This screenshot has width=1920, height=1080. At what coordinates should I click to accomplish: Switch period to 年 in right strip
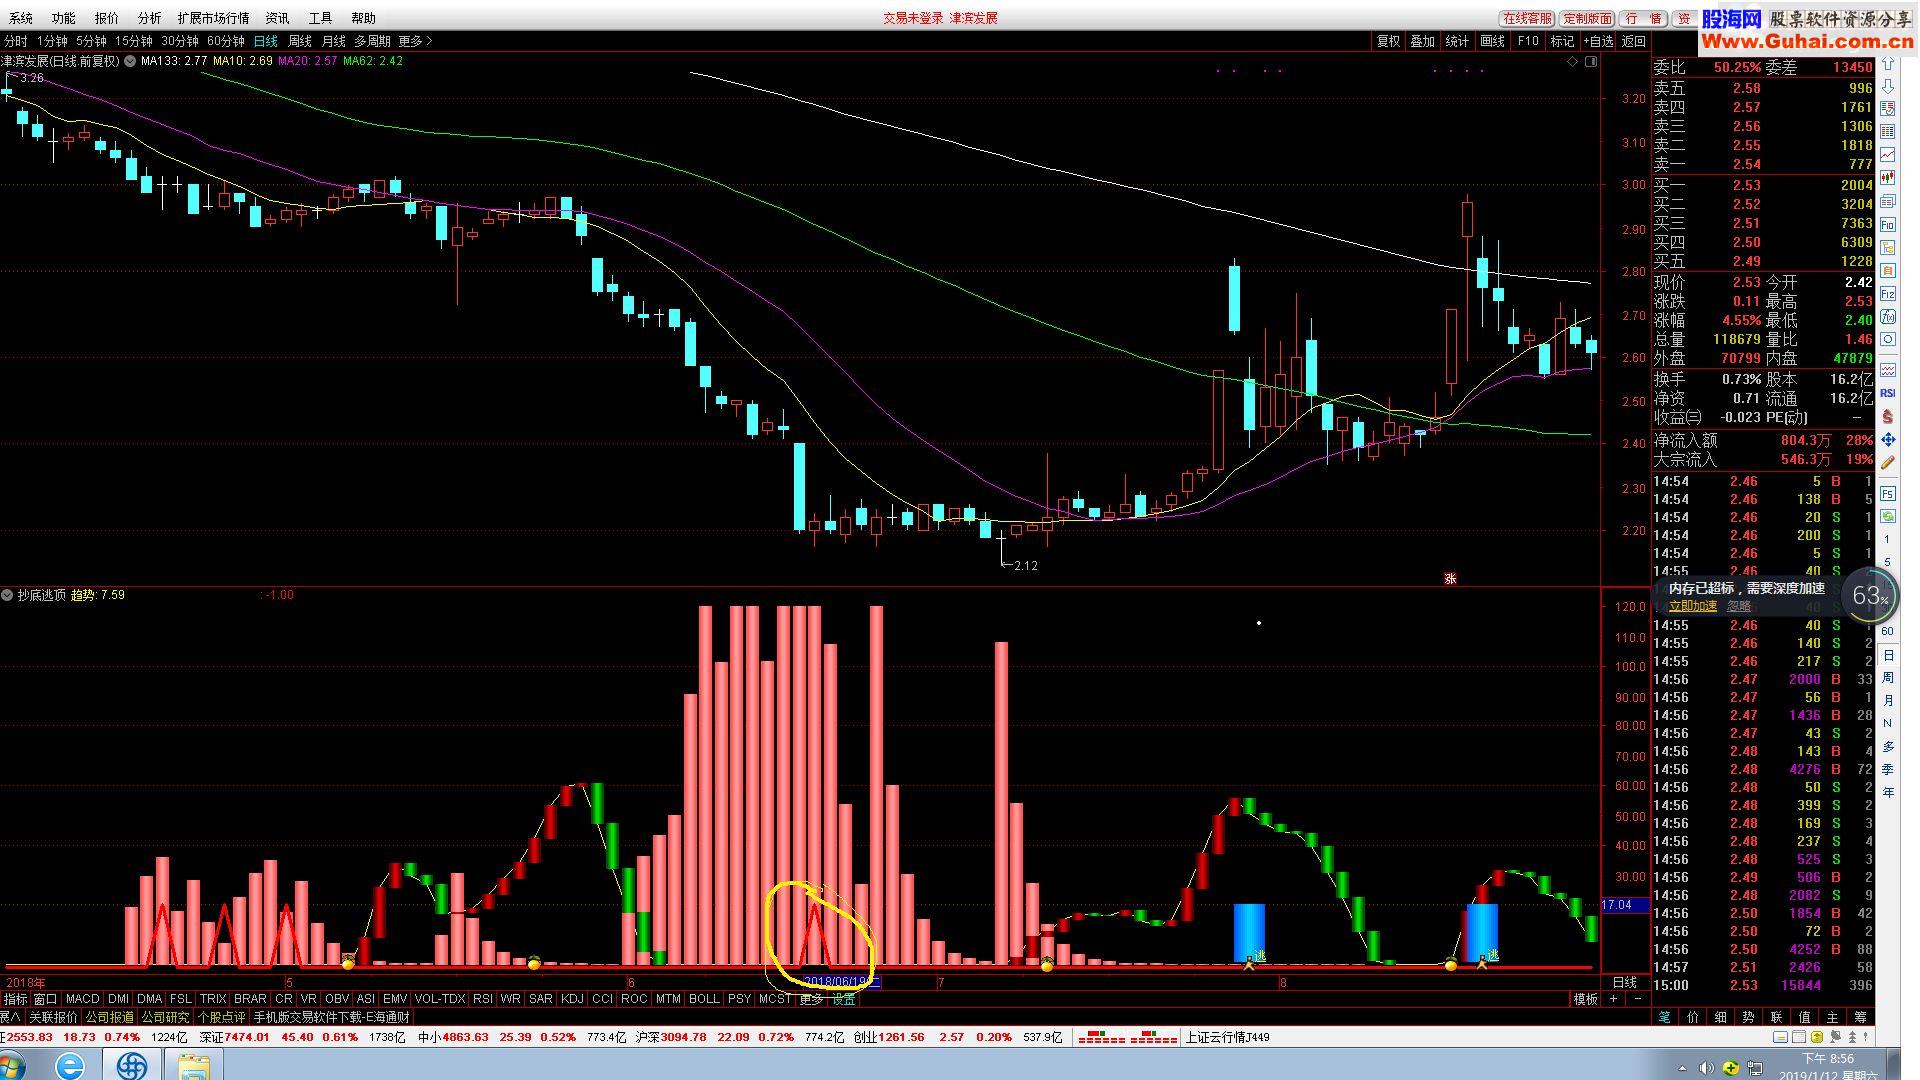pyautogui.click(x=1888, y=792)
